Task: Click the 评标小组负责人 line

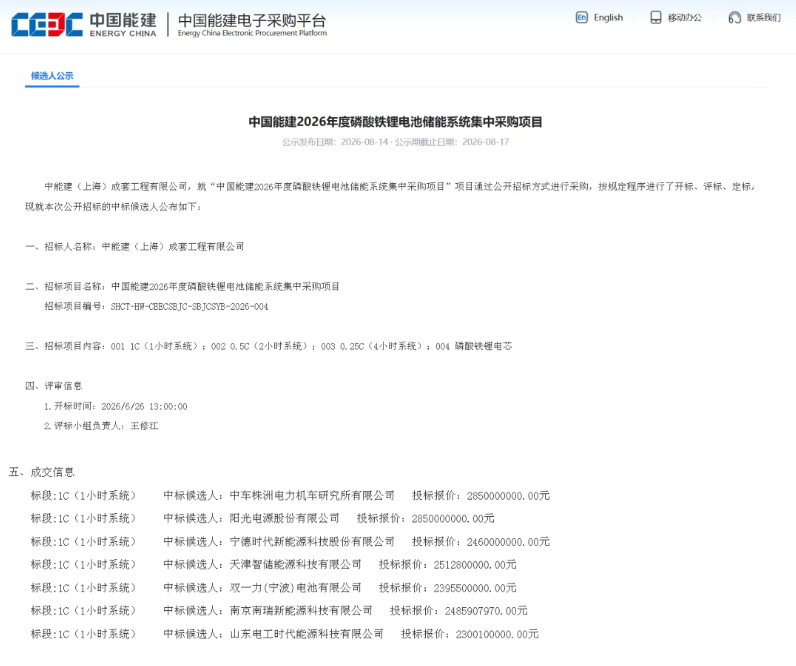Action: 101,426
